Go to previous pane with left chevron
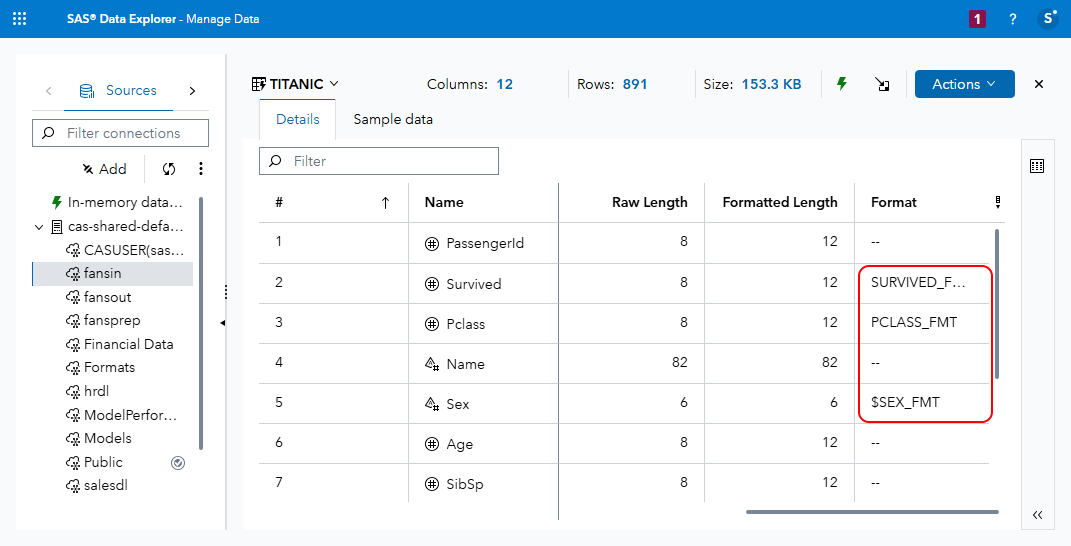Viewport: 1071px width, 546px height. coord(48,90)
